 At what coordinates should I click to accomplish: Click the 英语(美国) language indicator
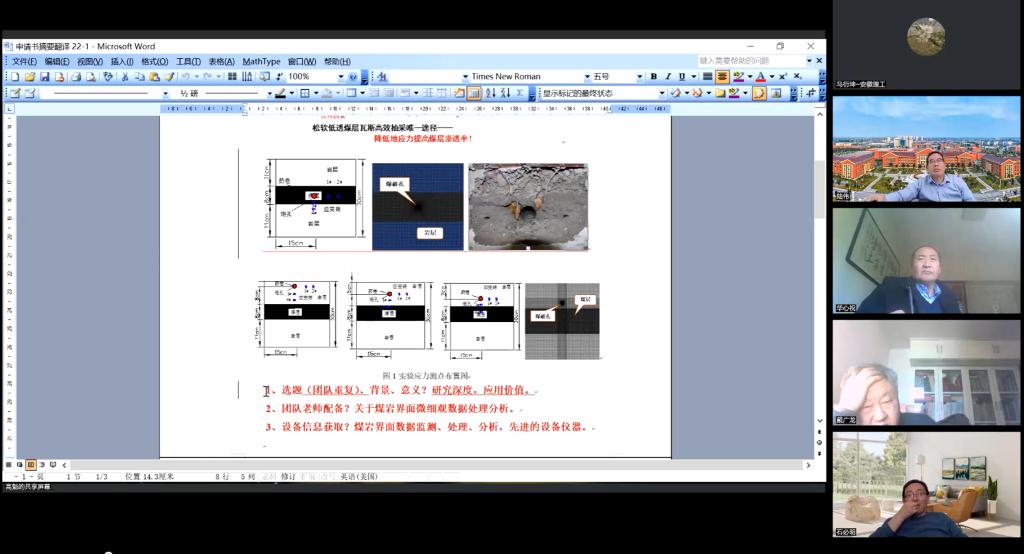[358, 477]
